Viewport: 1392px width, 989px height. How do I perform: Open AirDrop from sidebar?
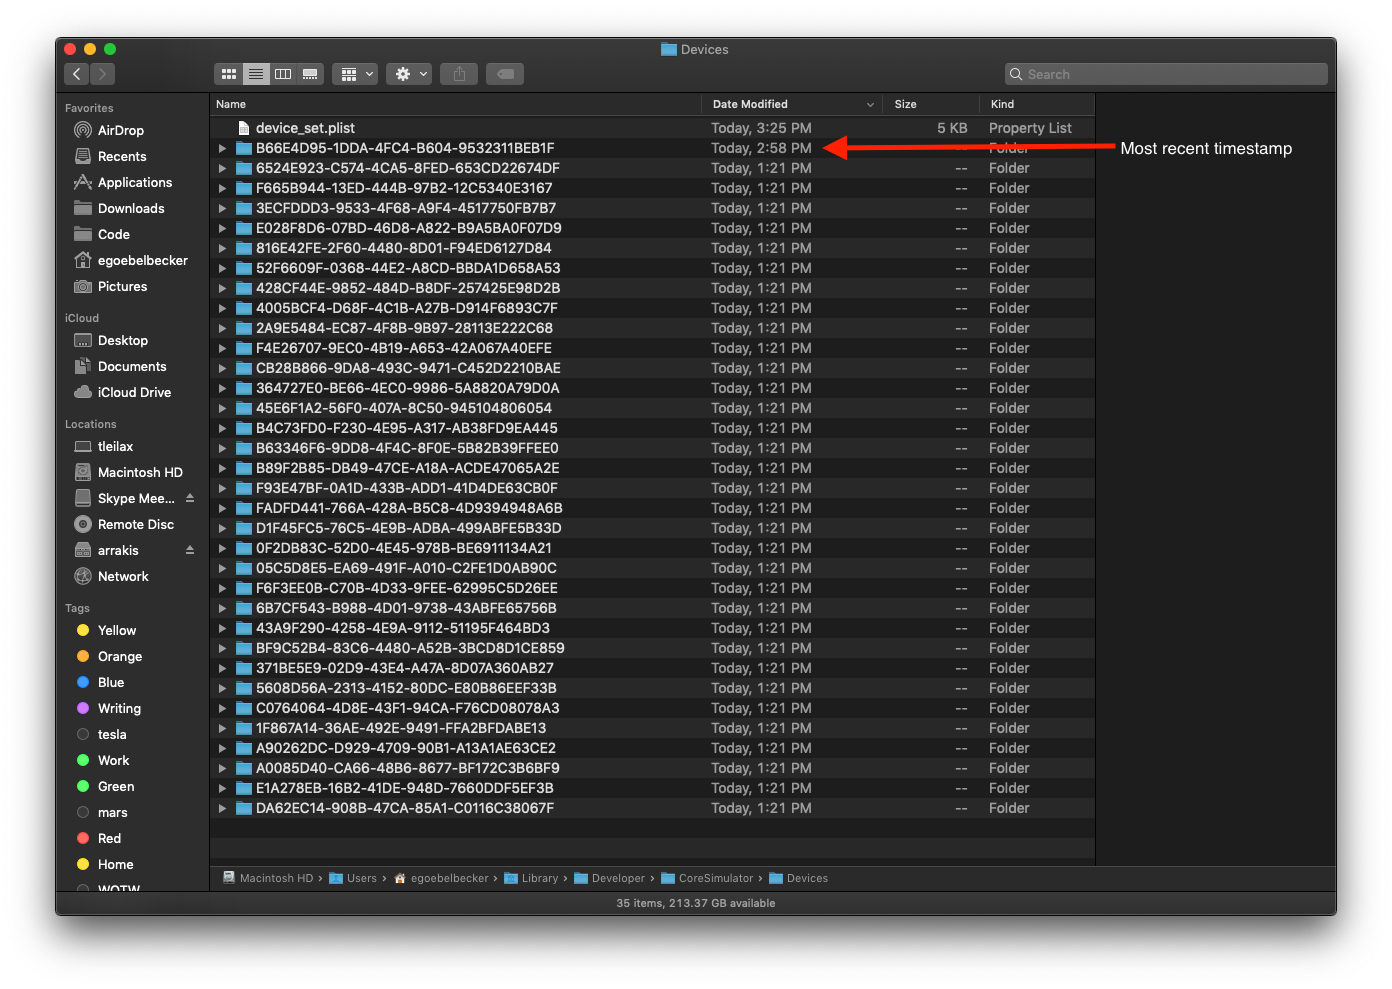pos(120,130)
